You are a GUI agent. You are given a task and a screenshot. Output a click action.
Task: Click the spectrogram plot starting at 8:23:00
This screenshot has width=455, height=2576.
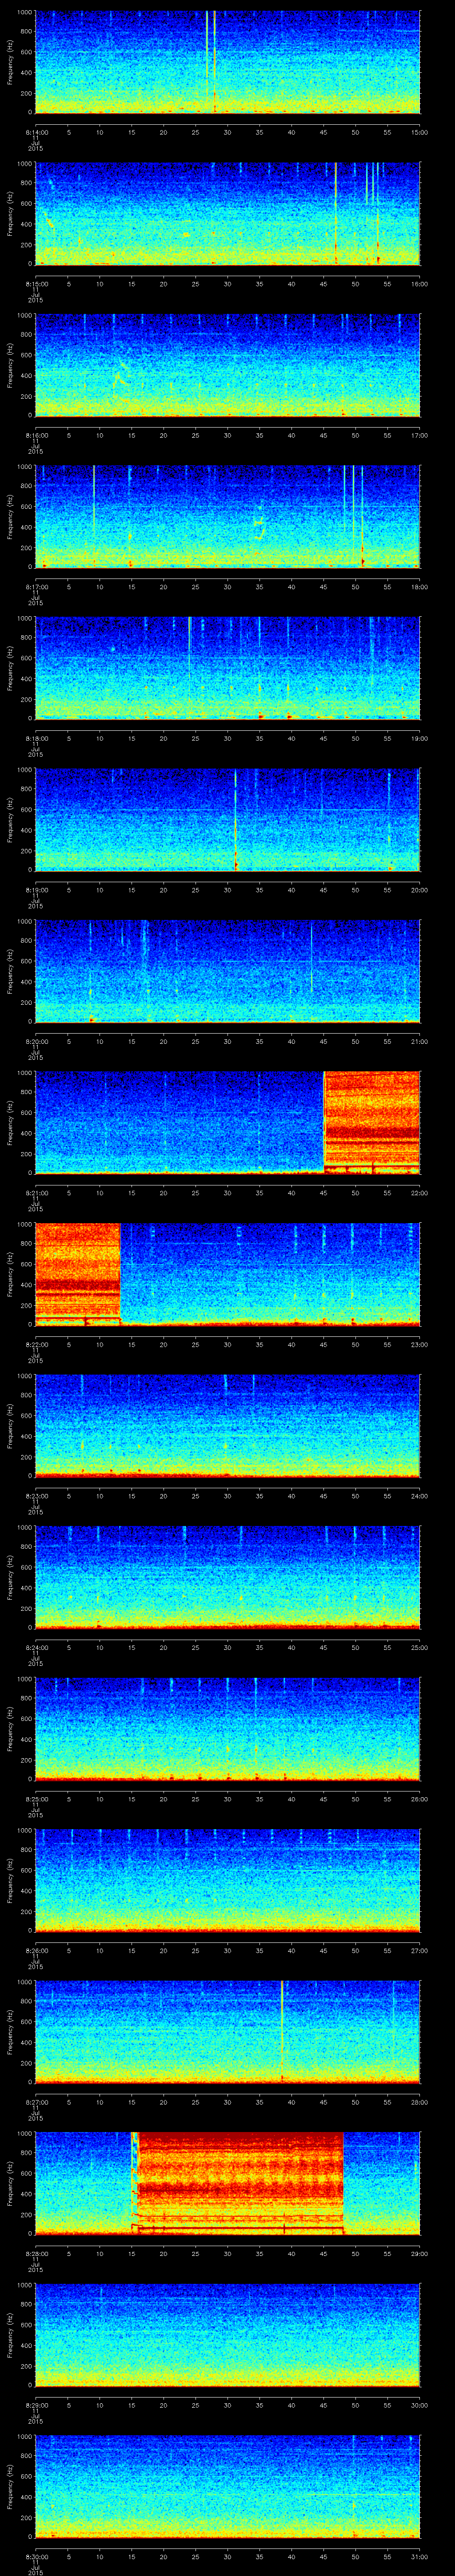tap(228, 1425)
